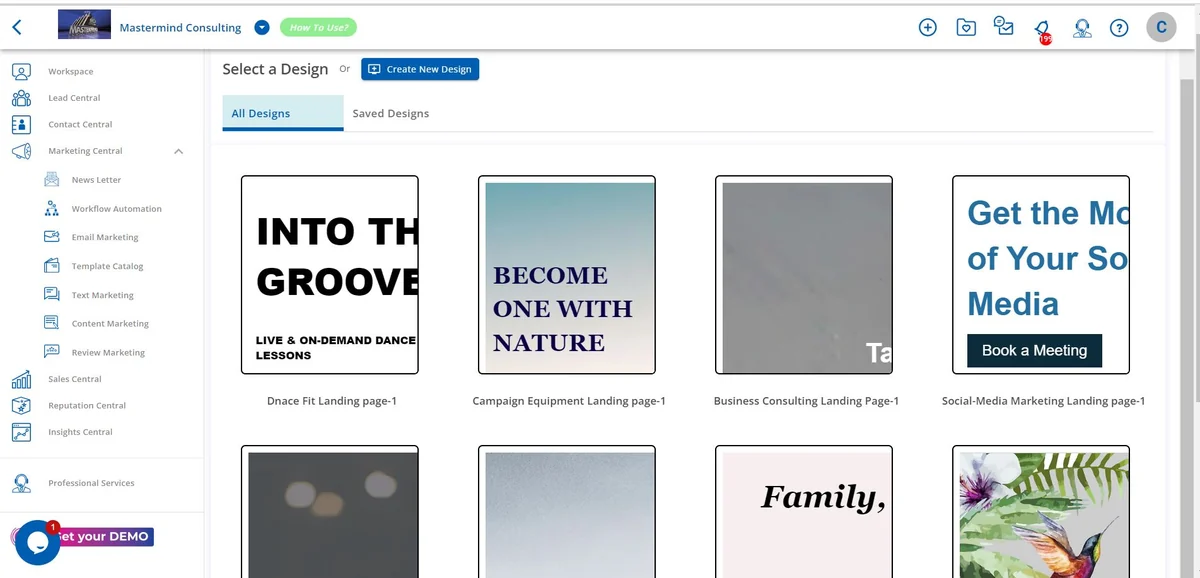Click the Insights Central icon
Viewport: 1200px width, 578px height.
(21, 432)
